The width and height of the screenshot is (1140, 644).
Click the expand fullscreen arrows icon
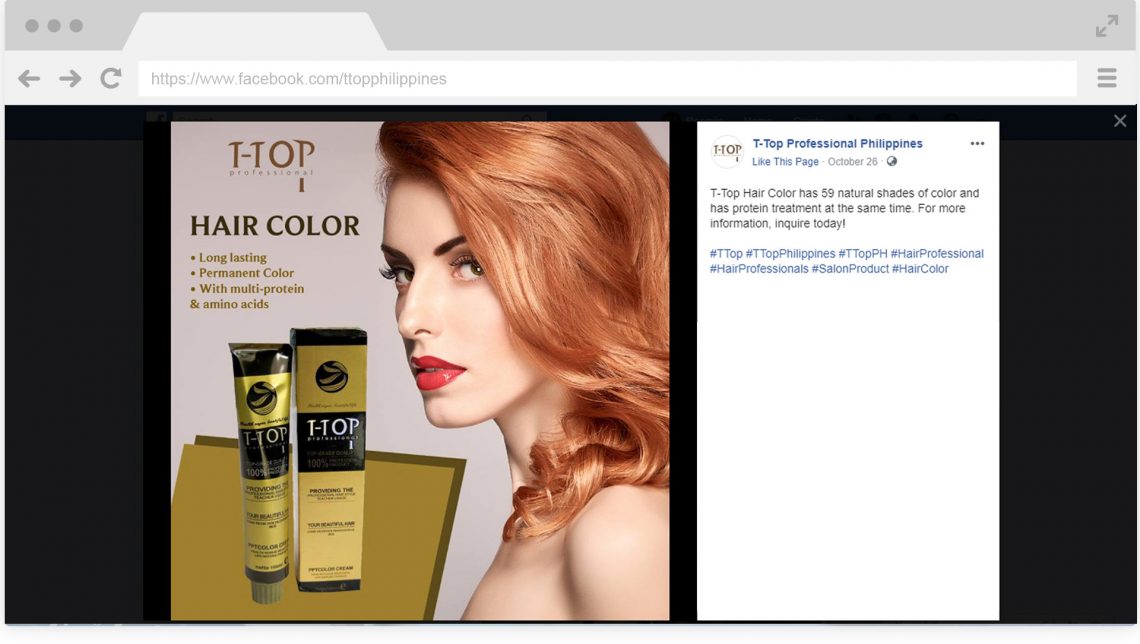[x=1107, y=26]
